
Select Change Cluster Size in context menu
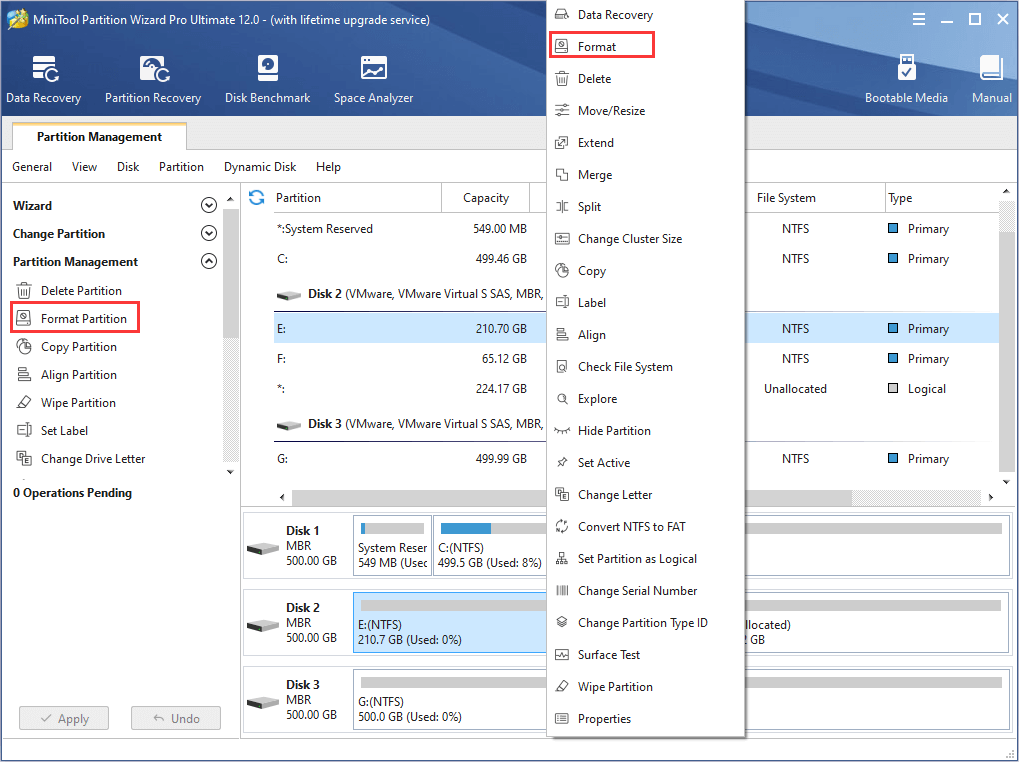645,238
